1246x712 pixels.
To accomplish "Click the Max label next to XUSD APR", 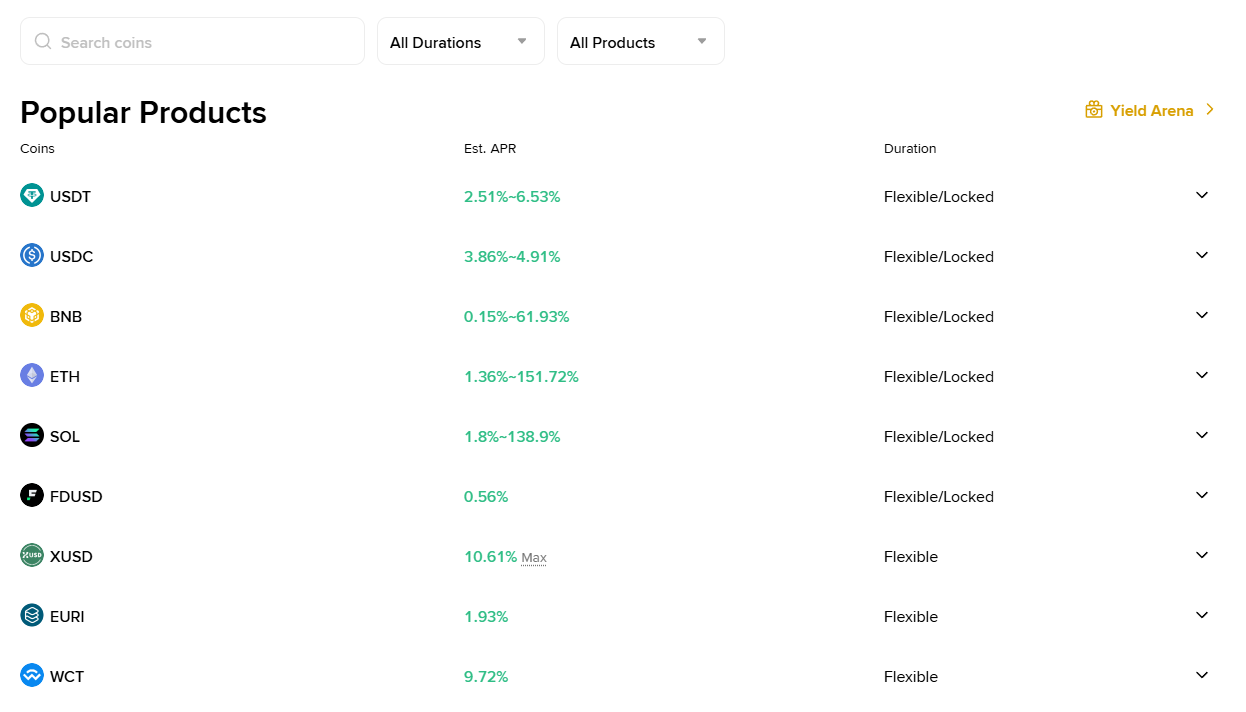I will pyautogui.click(x=533, y=558).
